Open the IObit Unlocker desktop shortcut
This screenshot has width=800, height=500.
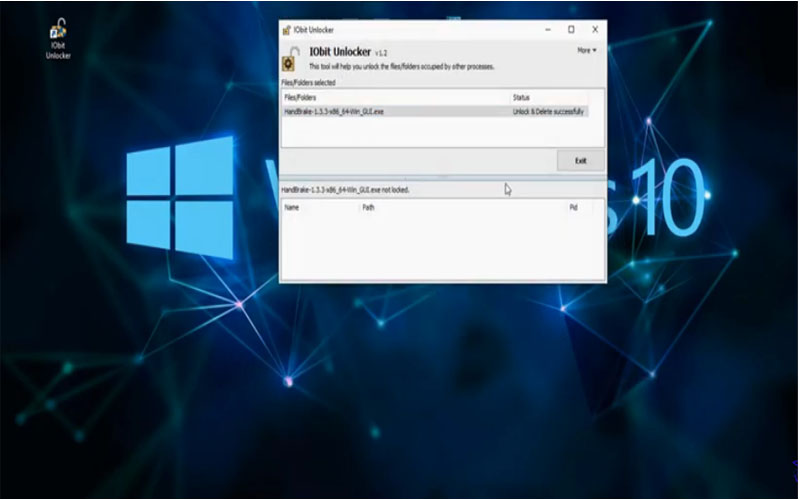coord(58,39)
